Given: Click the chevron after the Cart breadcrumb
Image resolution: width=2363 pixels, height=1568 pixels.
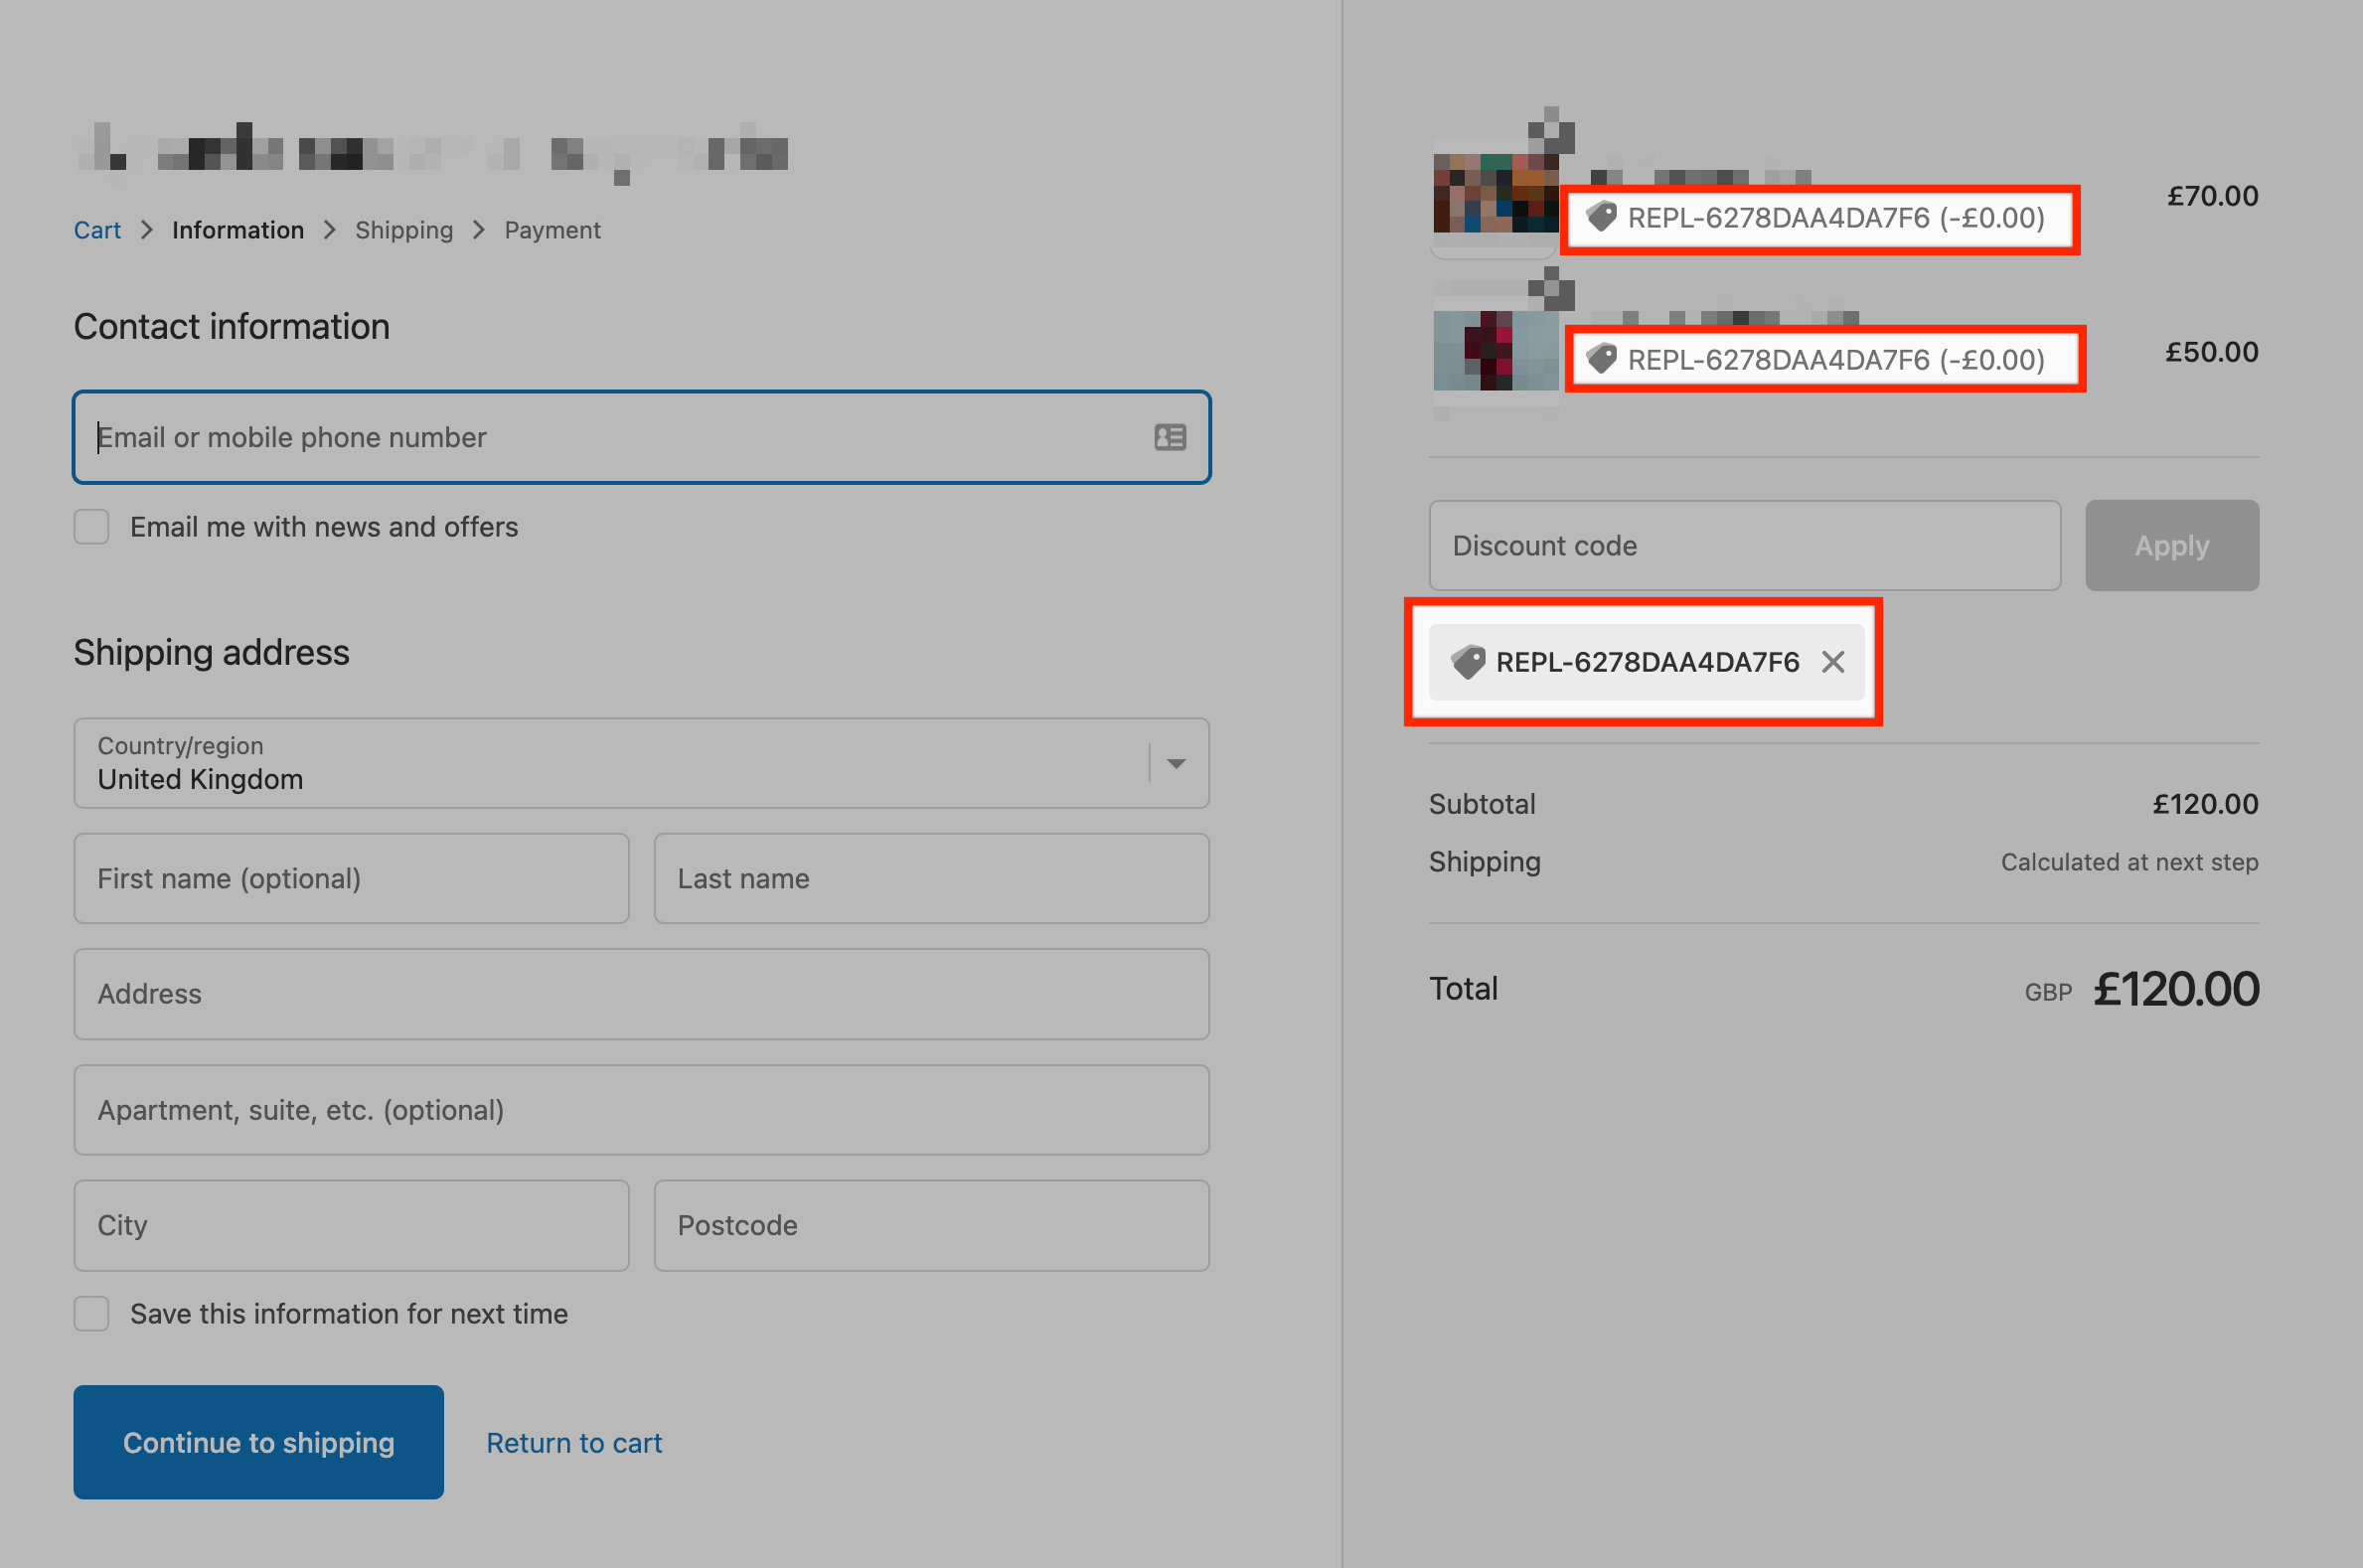Looking at the screenshot, I should click(x=147, y=230).
